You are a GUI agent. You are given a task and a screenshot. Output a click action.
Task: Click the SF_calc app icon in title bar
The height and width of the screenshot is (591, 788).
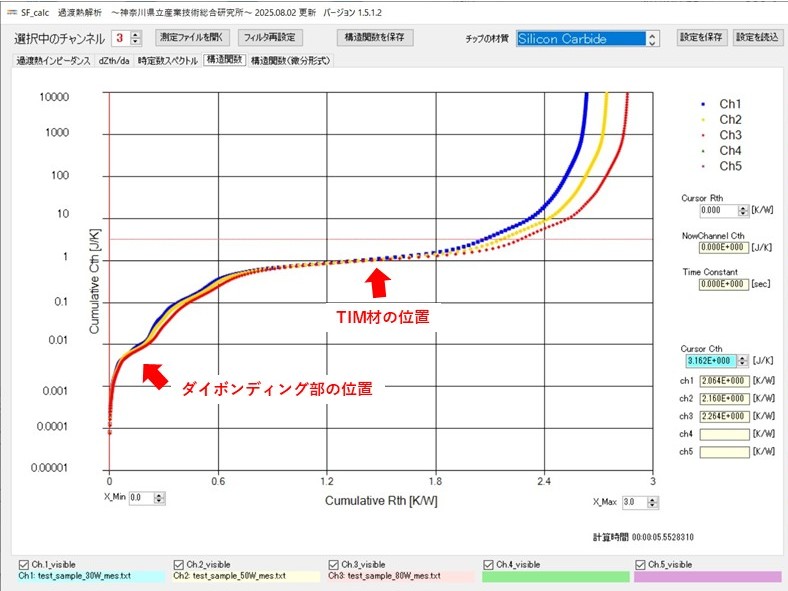click(12, 13)
